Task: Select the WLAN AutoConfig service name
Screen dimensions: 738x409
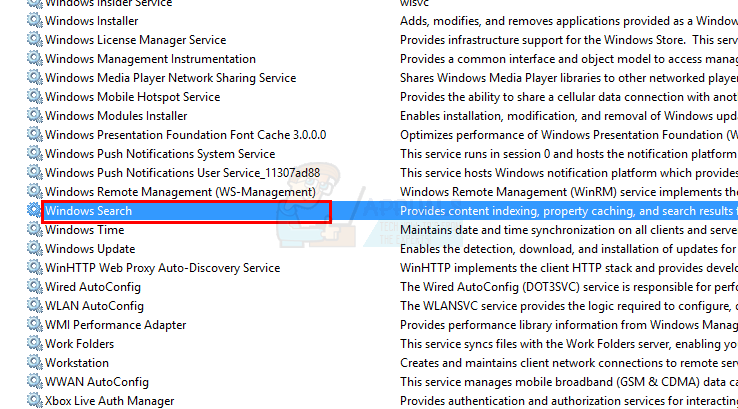Action: click(95, 306)
